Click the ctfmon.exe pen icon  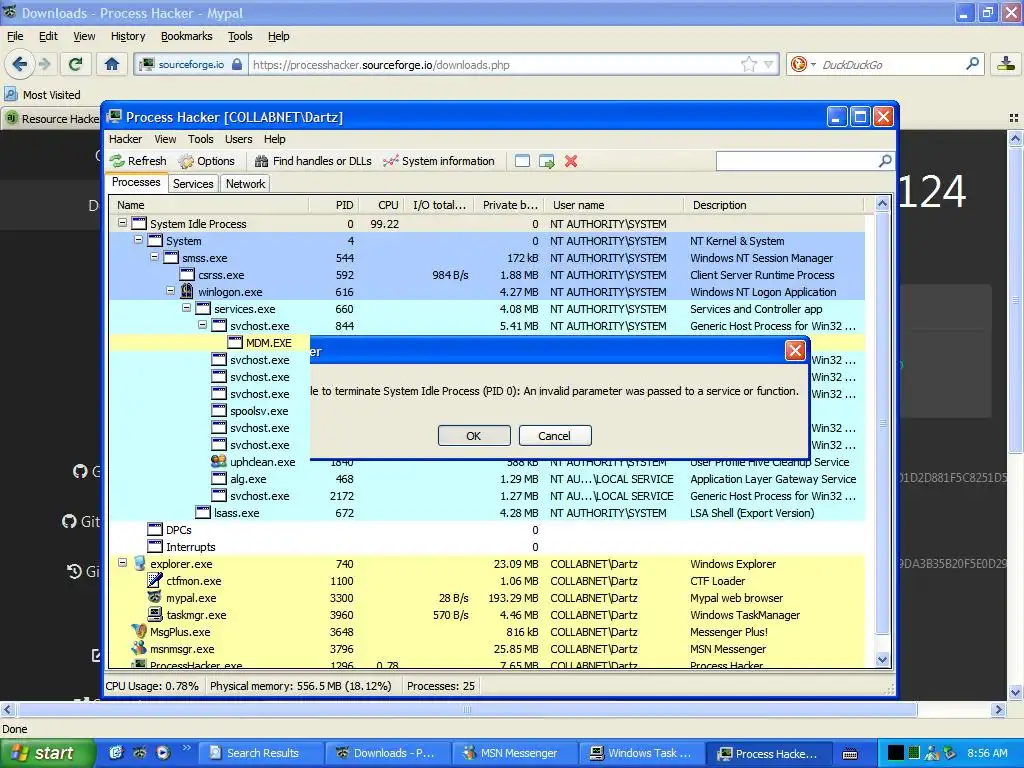(155, 580)
